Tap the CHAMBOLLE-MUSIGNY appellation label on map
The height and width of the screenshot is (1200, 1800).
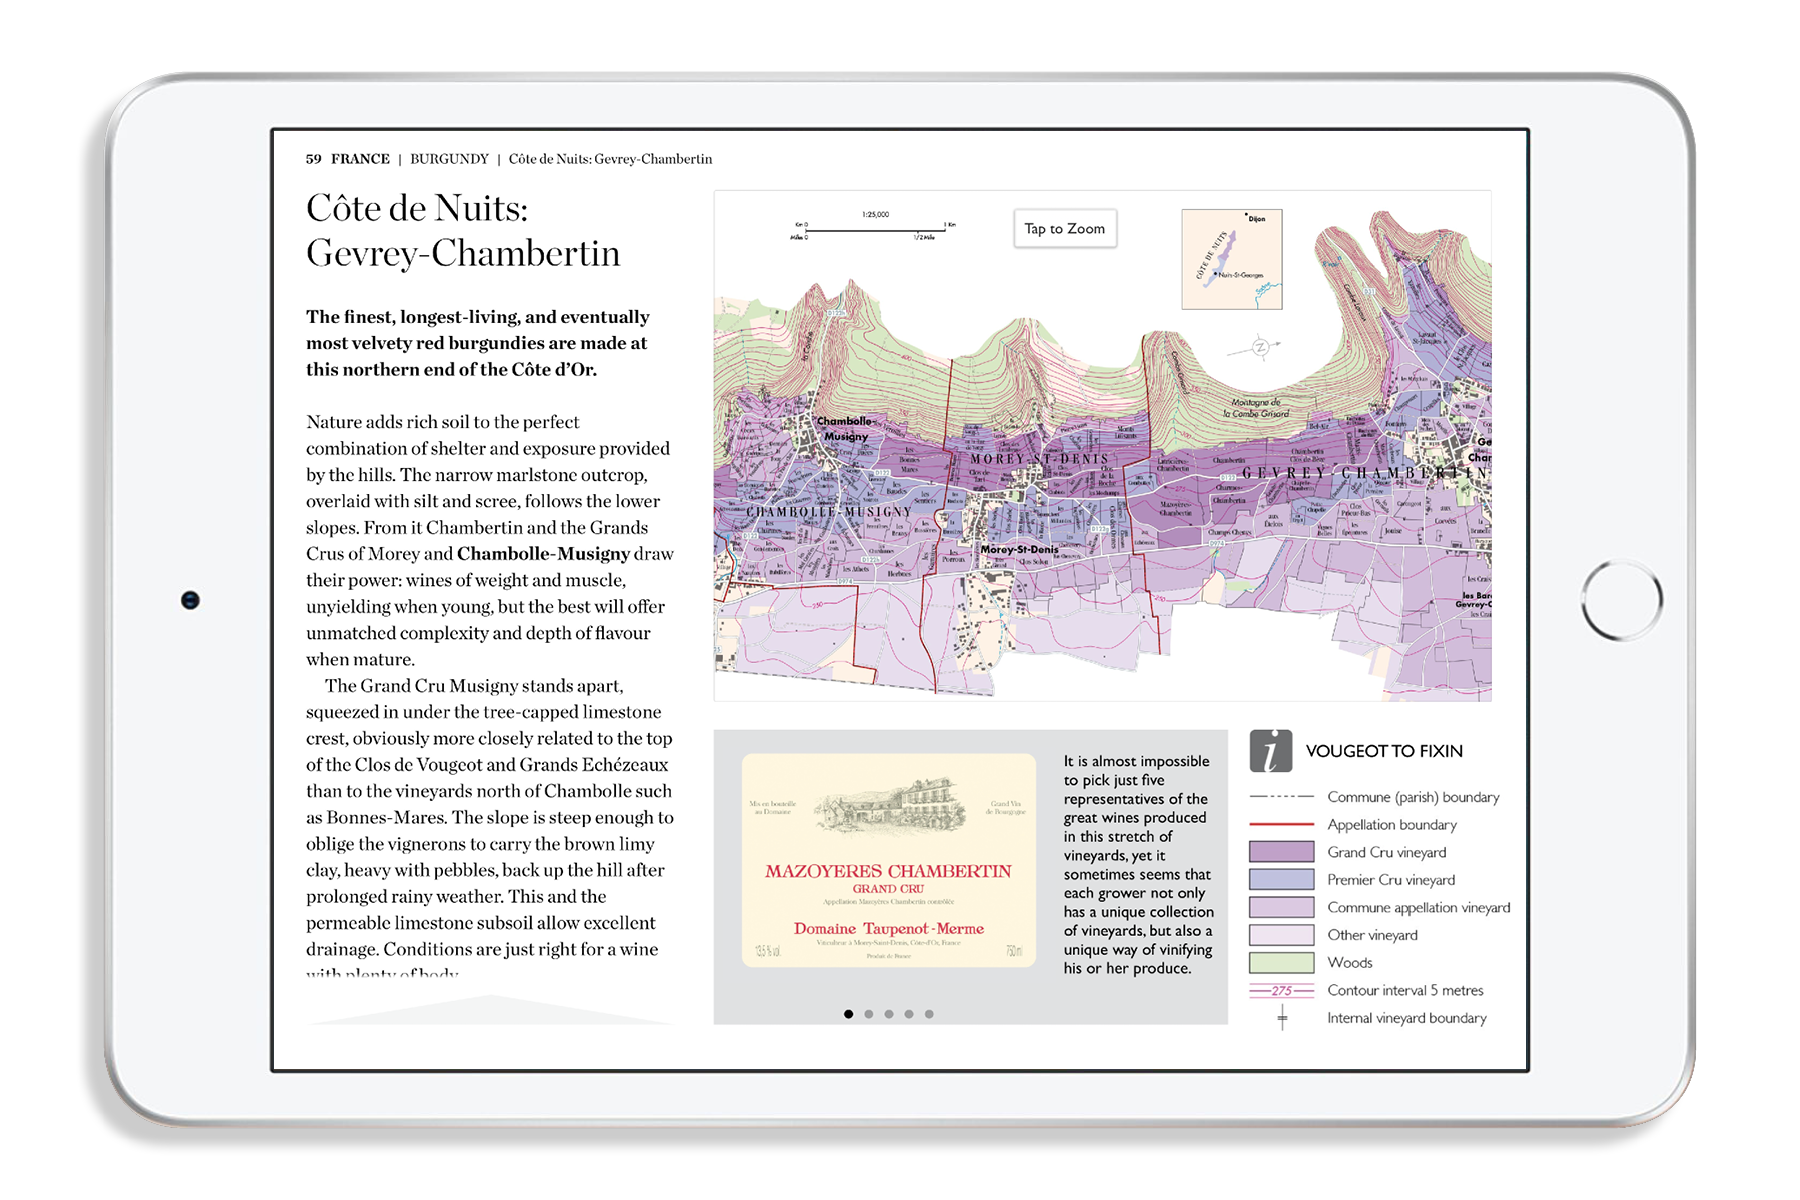(x=829, y=512)
